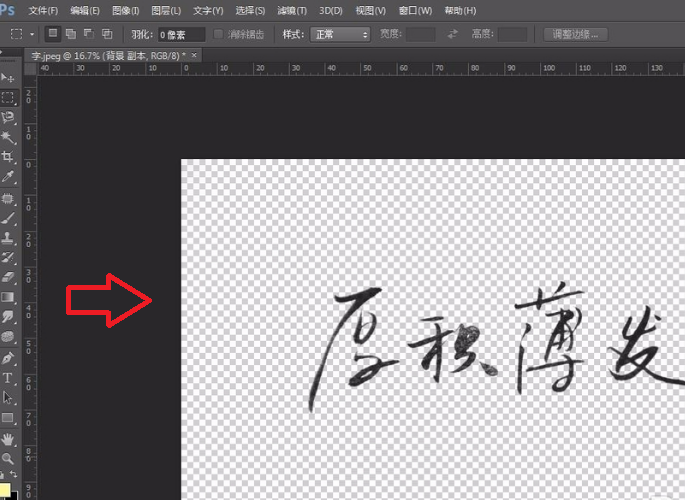Select the Eraser tool
This screenshot has width=685, height=500.
click(8, 277)
